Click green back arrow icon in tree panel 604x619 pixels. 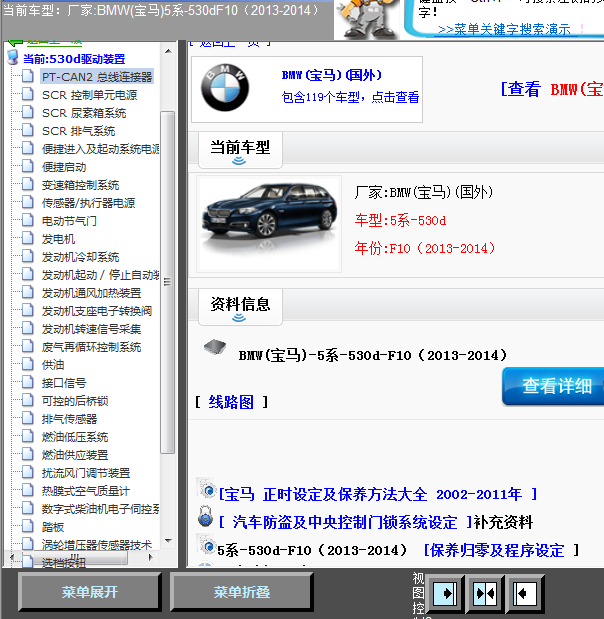click(15, 43)
